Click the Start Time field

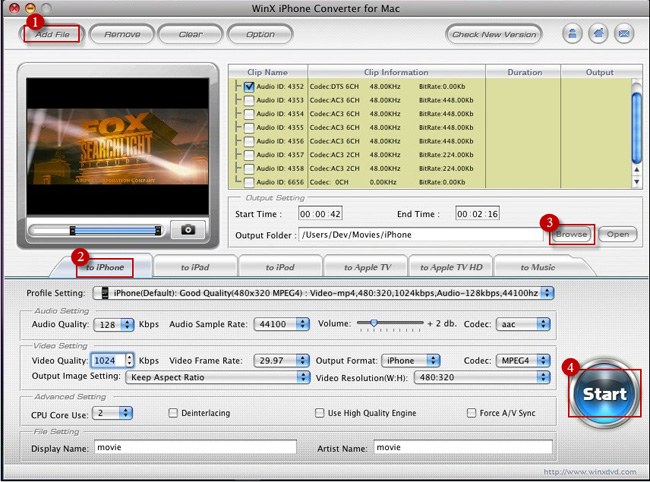(x=320, y=214)
